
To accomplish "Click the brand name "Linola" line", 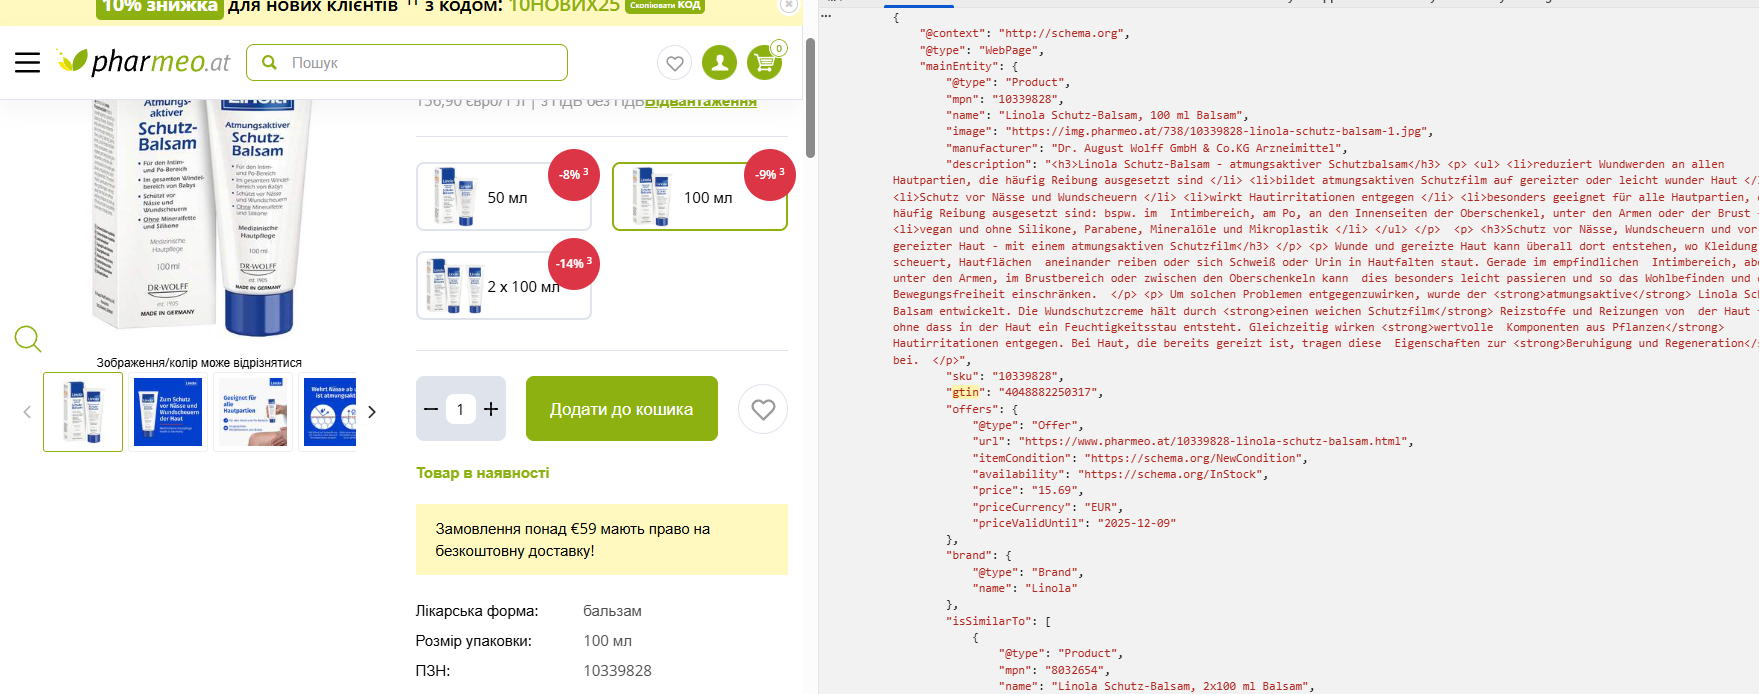I will pyautogui.click(x=1025, y=588).
